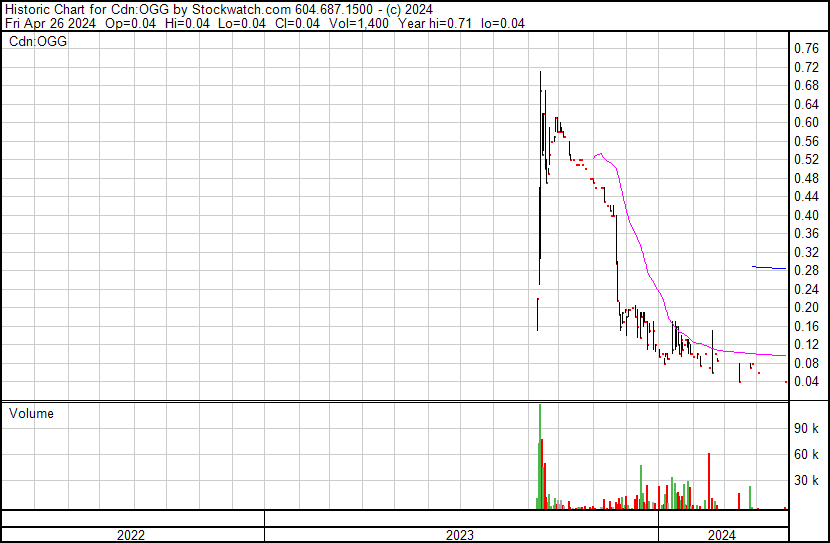Click the chart title mentioning Stockwatch.com
Image resolution: width=830 pixels, height=543 pixels.
219,9
